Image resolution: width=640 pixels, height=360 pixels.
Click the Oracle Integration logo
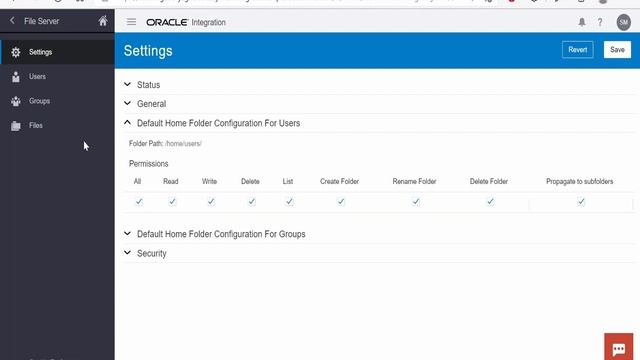pos(186,22)
